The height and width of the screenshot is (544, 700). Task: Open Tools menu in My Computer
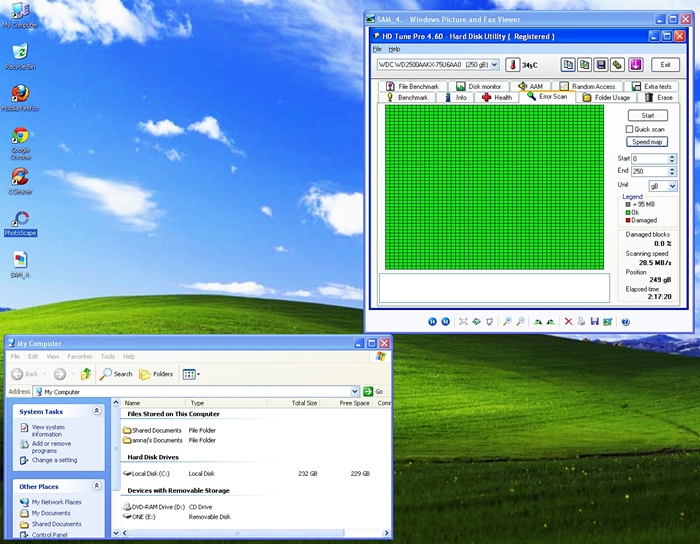(108, 357)
